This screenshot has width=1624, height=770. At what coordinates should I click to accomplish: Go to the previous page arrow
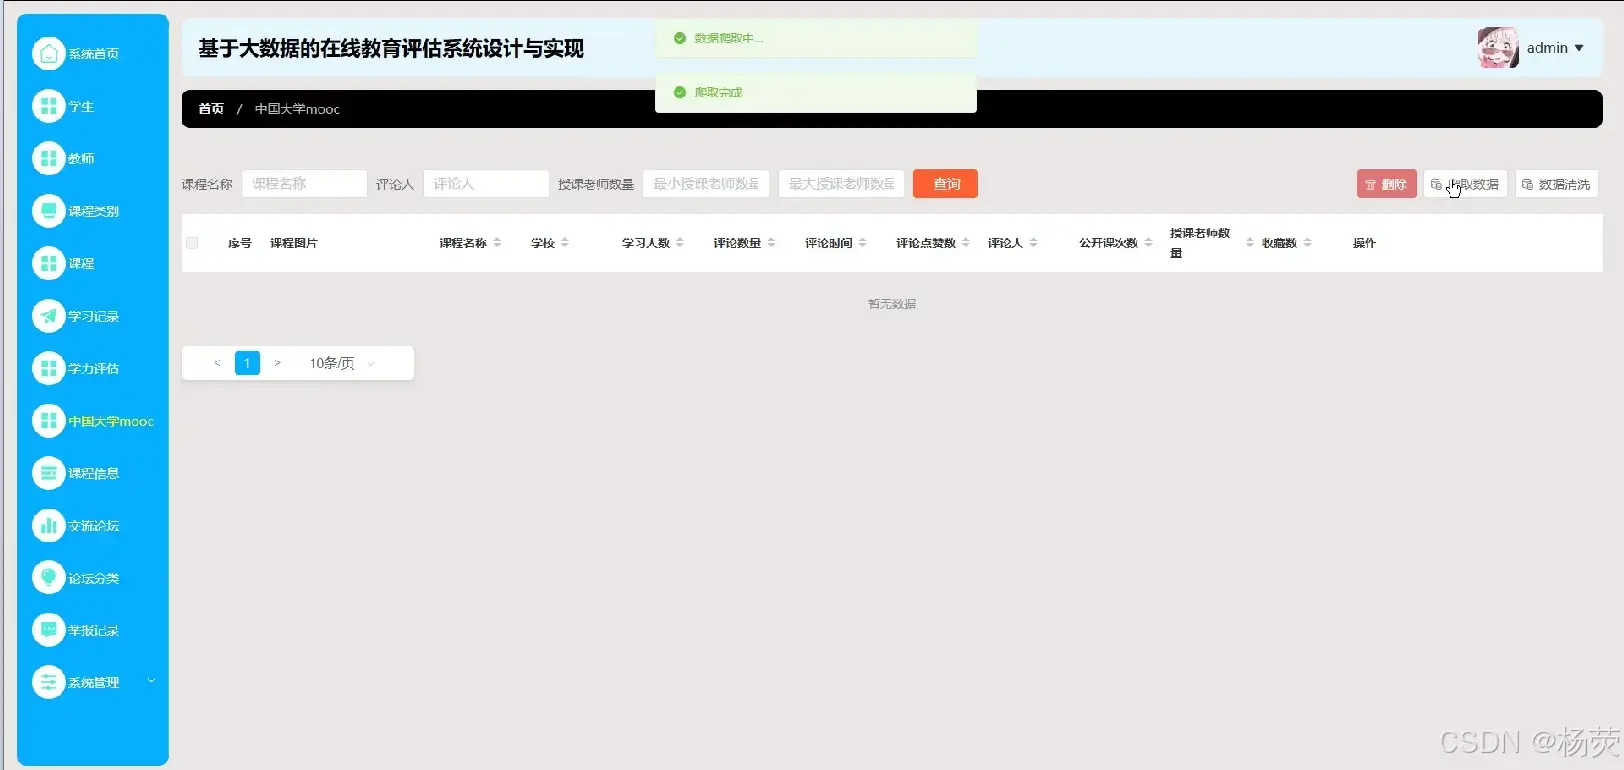pyautogui.click(x=217, y=363)
